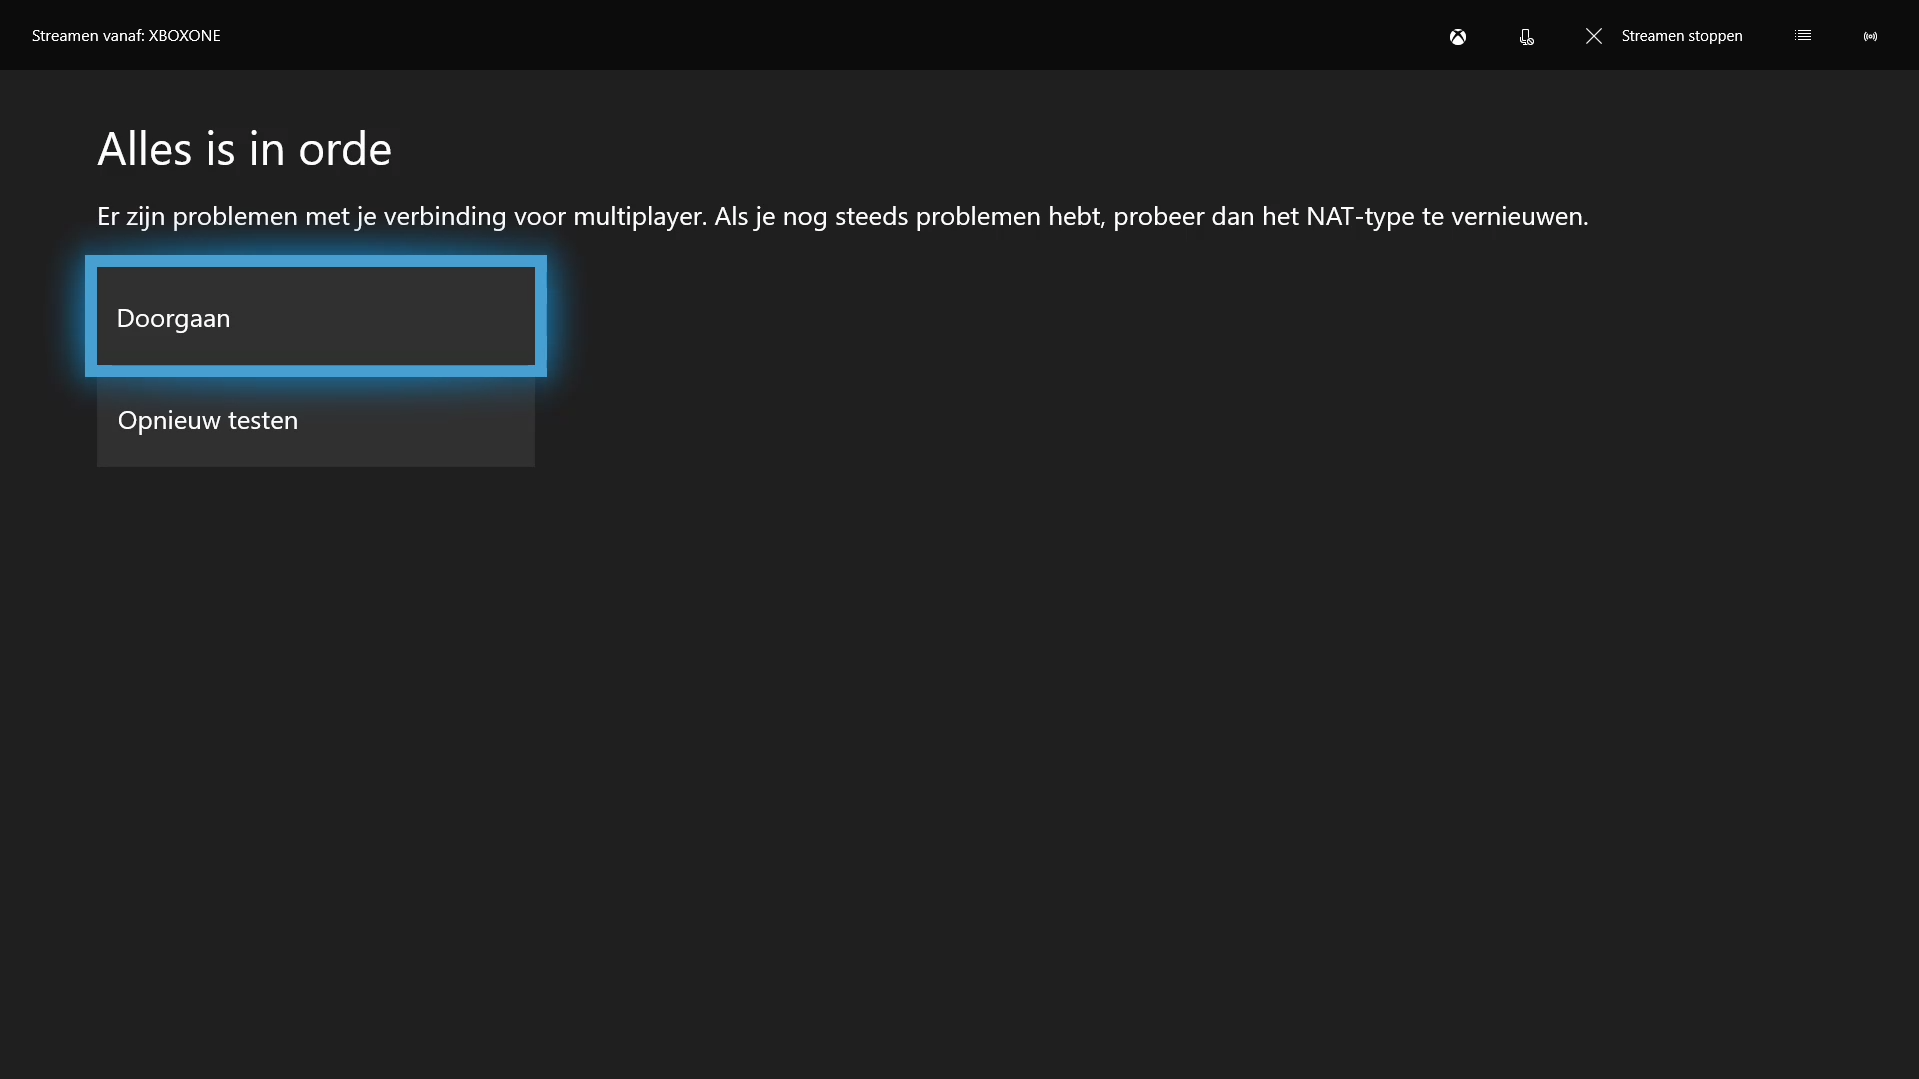Click the Streamen stoppen label
Viewport: 1919px width, 1079px height.
(x=1682, y=36)
